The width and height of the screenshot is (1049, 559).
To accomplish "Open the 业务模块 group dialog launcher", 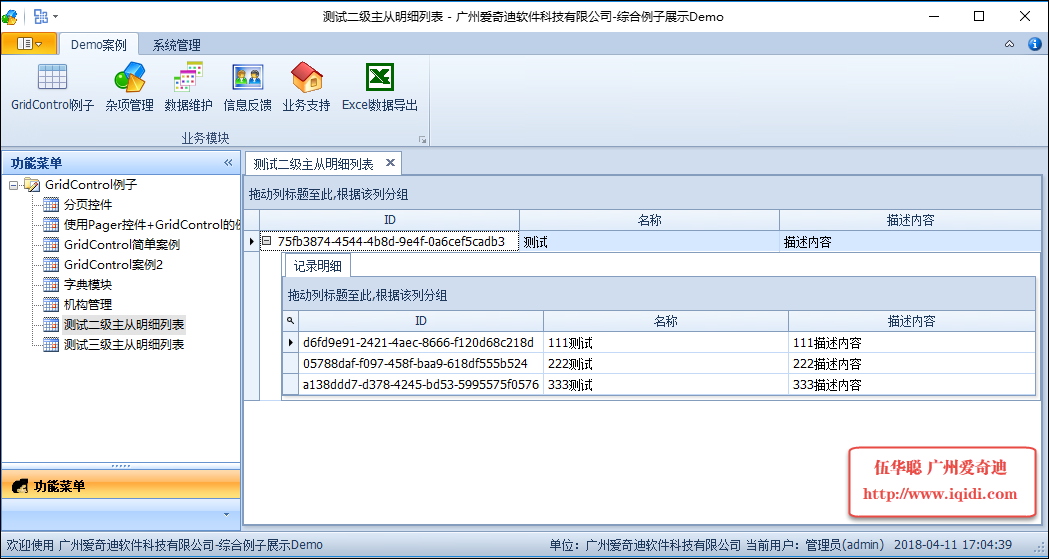I will [422, 139].
